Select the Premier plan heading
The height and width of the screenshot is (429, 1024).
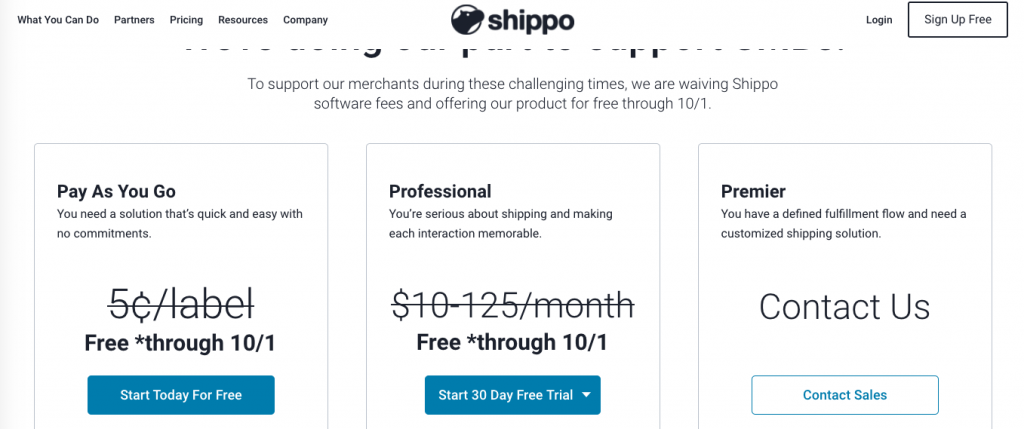753,191
